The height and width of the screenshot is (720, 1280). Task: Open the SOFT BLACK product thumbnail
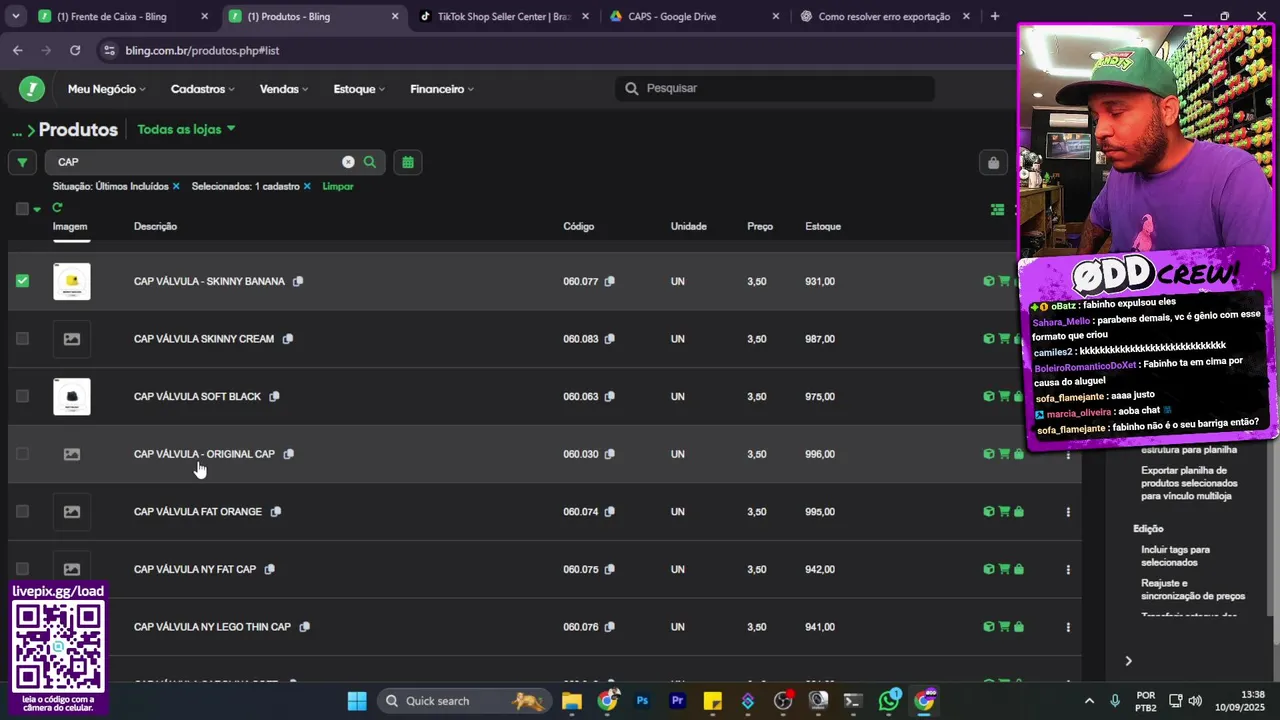[x=72, y=396]
